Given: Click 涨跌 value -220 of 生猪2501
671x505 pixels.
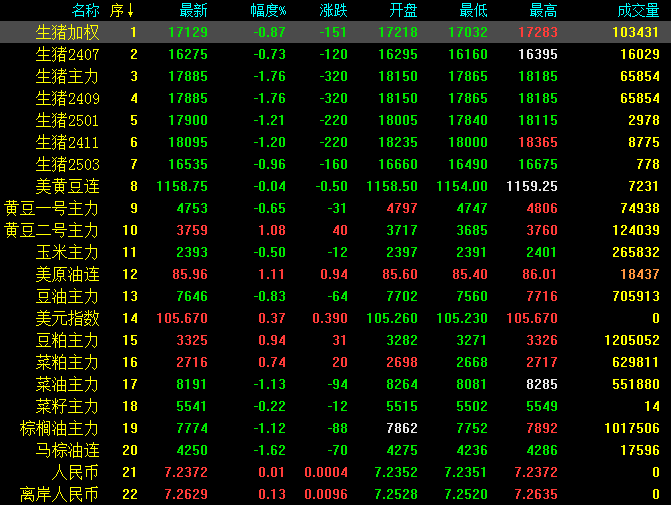Looking at the screenshot, I should (x=333, y=120).
